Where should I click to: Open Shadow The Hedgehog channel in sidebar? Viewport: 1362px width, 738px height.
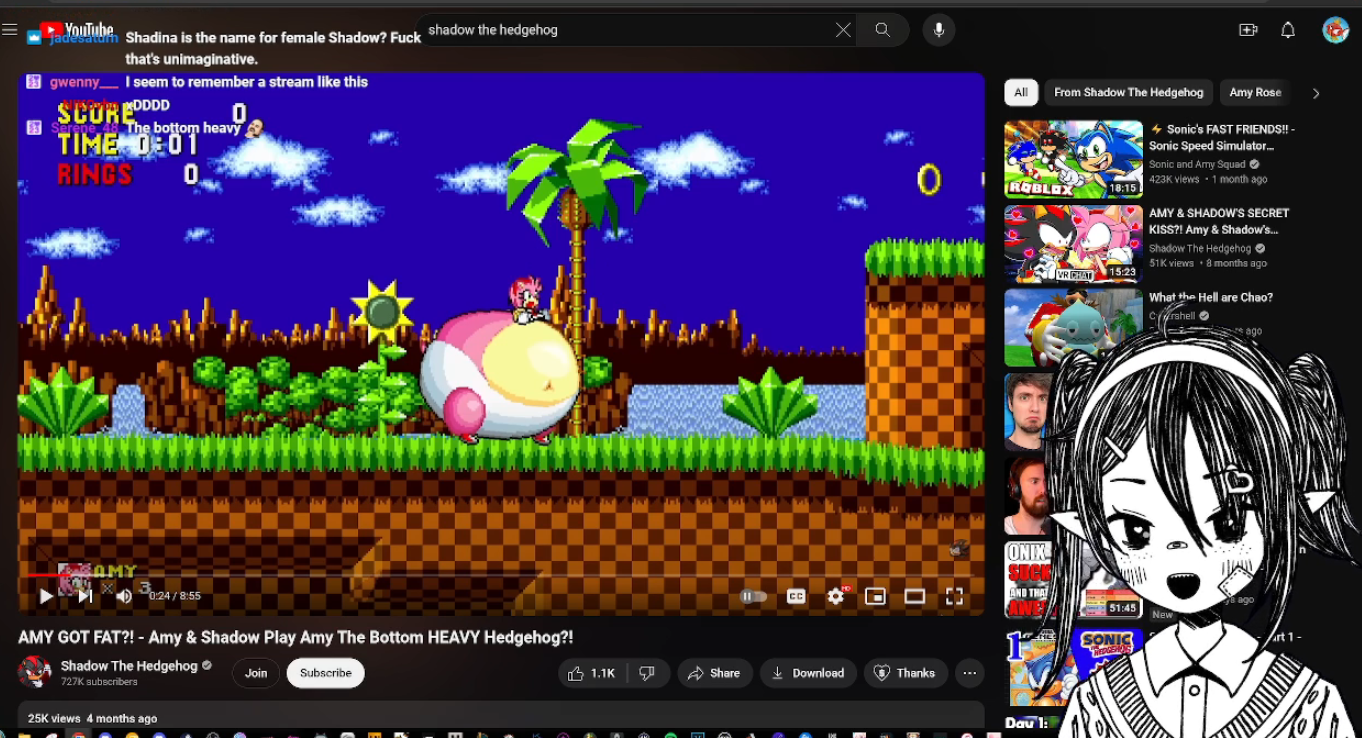[x=1200, y=249]
